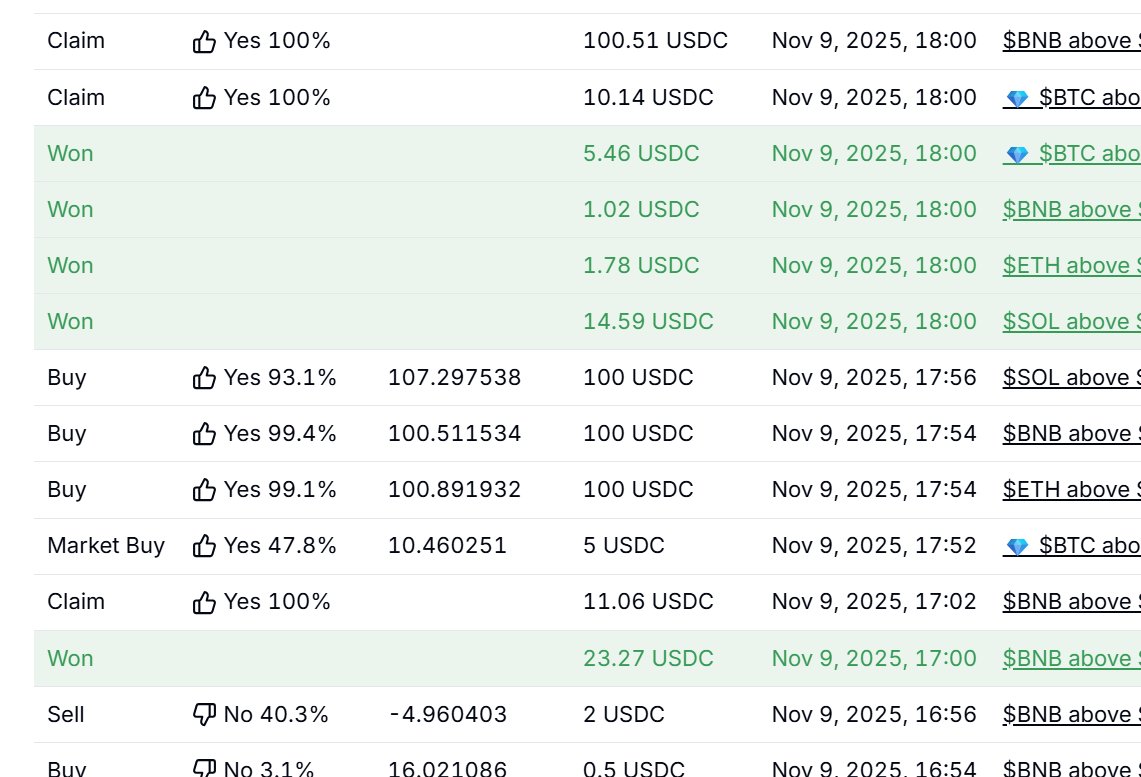Click the Sell entry with No 40.3%
The height and width of the screenshot is (777, 1141).
point(66,714)
